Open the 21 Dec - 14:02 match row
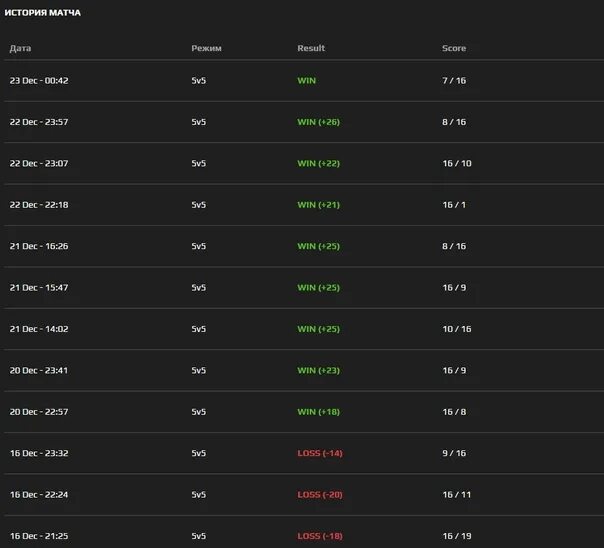 (39, 329)
